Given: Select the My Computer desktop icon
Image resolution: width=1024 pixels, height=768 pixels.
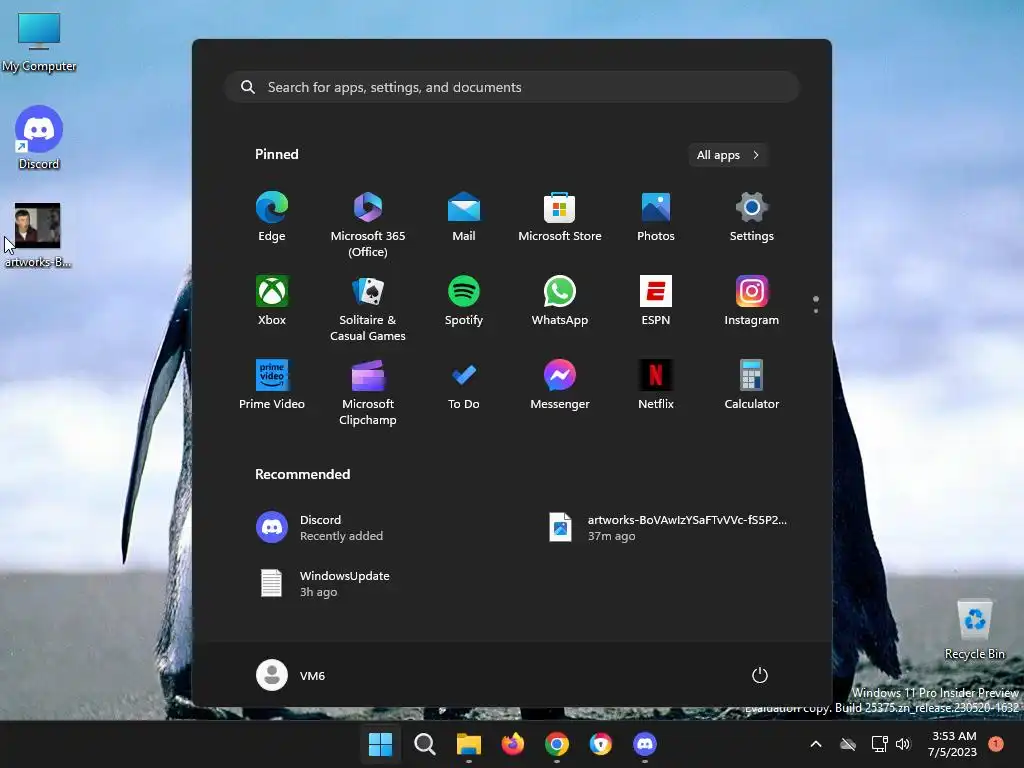Looking at the screenshot, I should point(39,42).
